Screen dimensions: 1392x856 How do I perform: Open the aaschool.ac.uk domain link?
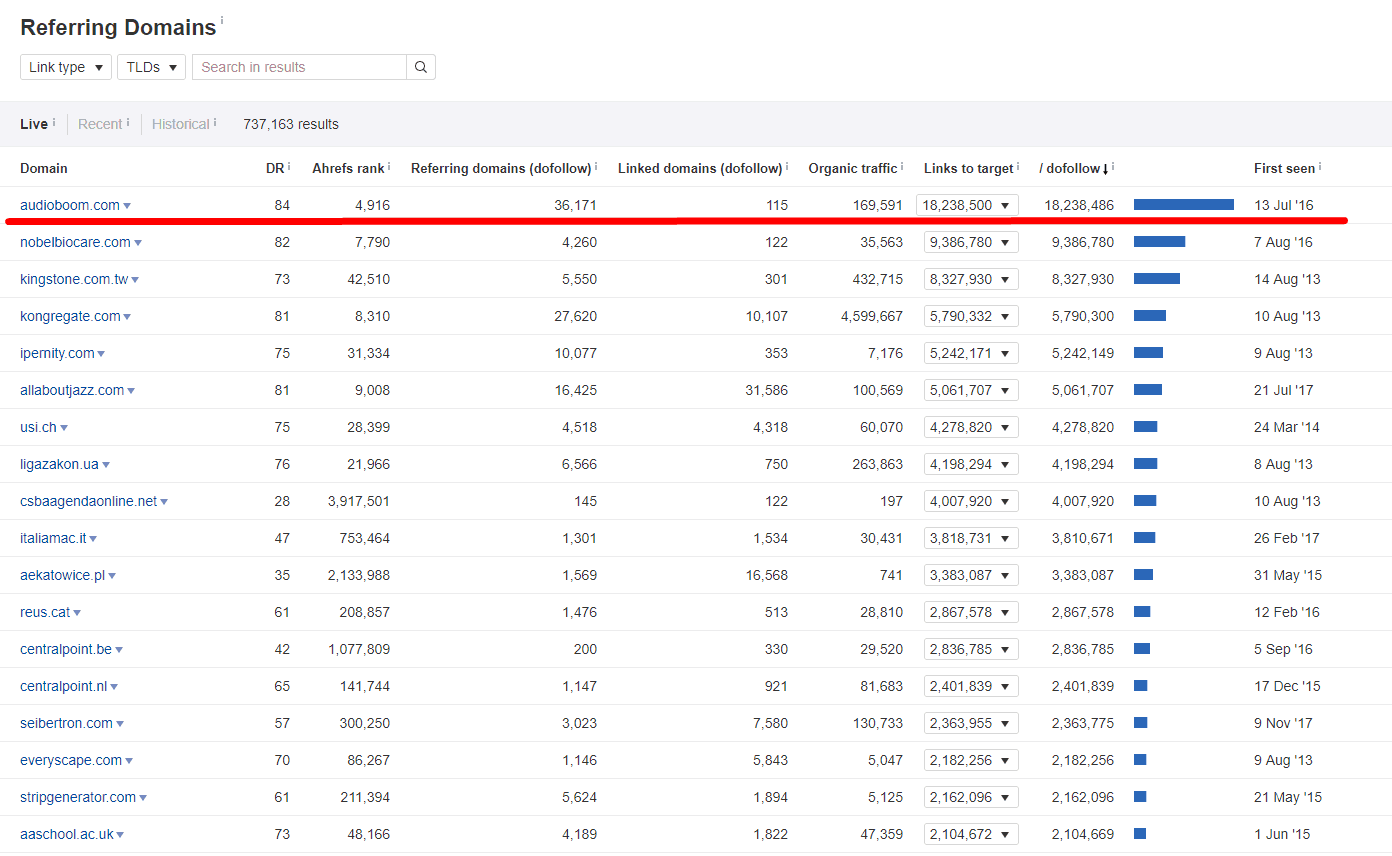tap(65, 834)
